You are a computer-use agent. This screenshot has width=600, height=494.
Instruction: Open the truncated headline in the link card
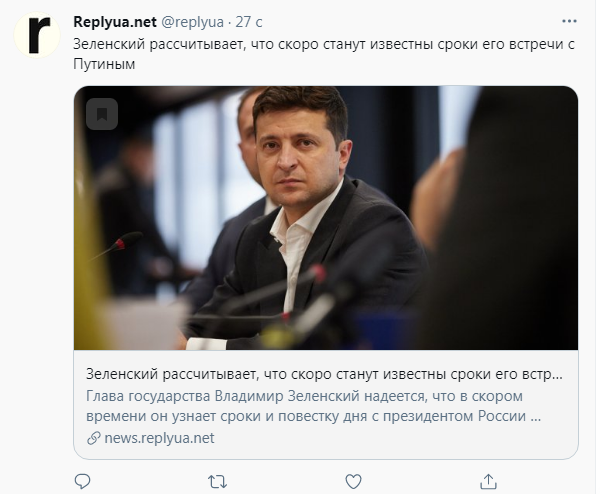pyautogui.click(x=324, y=374)
